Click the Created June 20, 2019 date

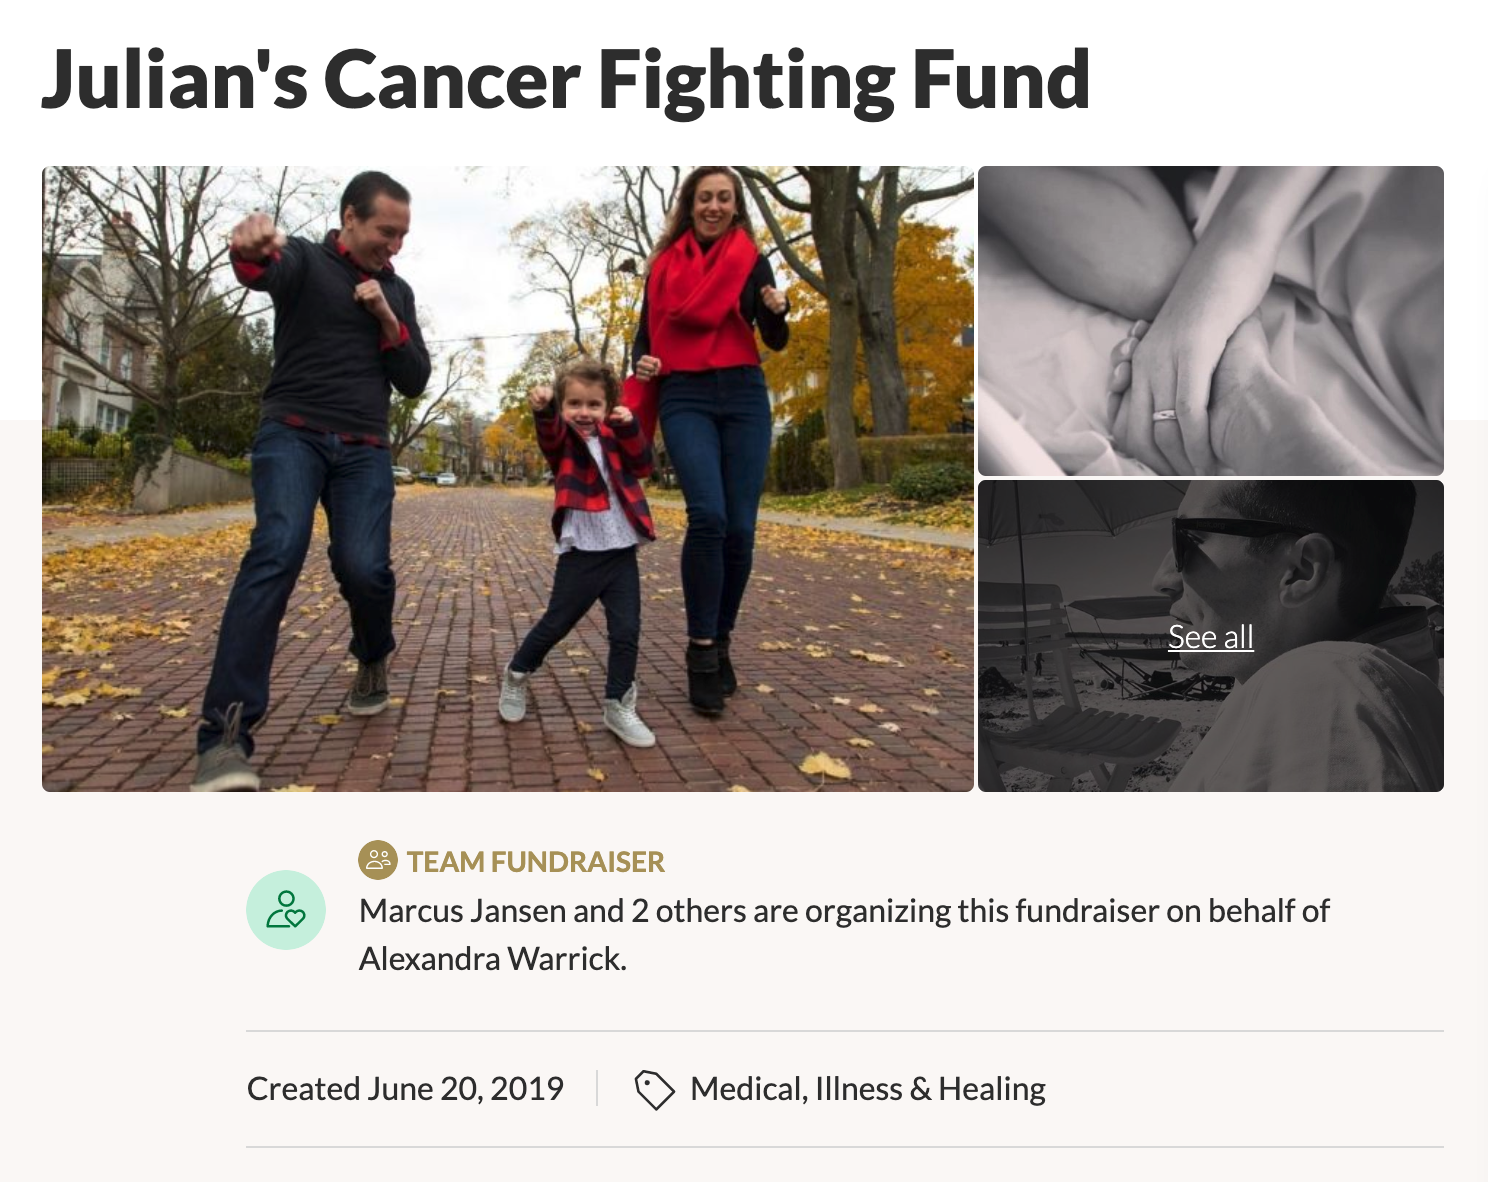pyautogui.click(x=405, y=1088)
